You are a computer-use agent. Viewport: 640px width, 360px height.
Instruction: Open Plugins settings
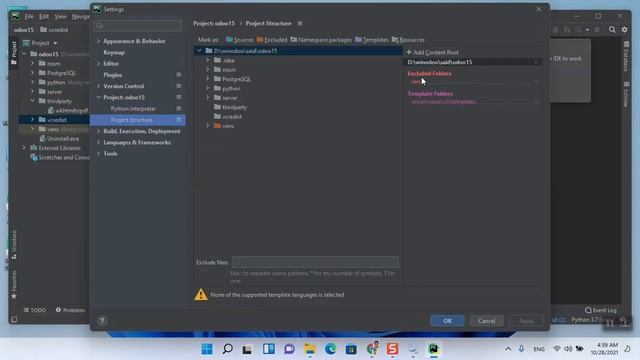click(113, 75)
